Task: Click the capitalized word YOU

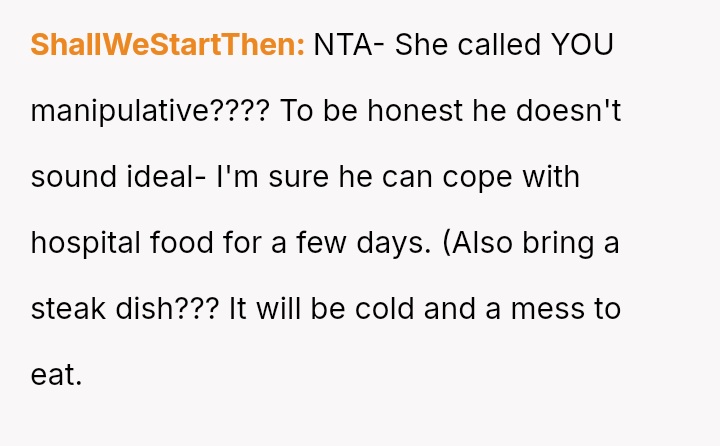Action: click(x=590, y=45)
